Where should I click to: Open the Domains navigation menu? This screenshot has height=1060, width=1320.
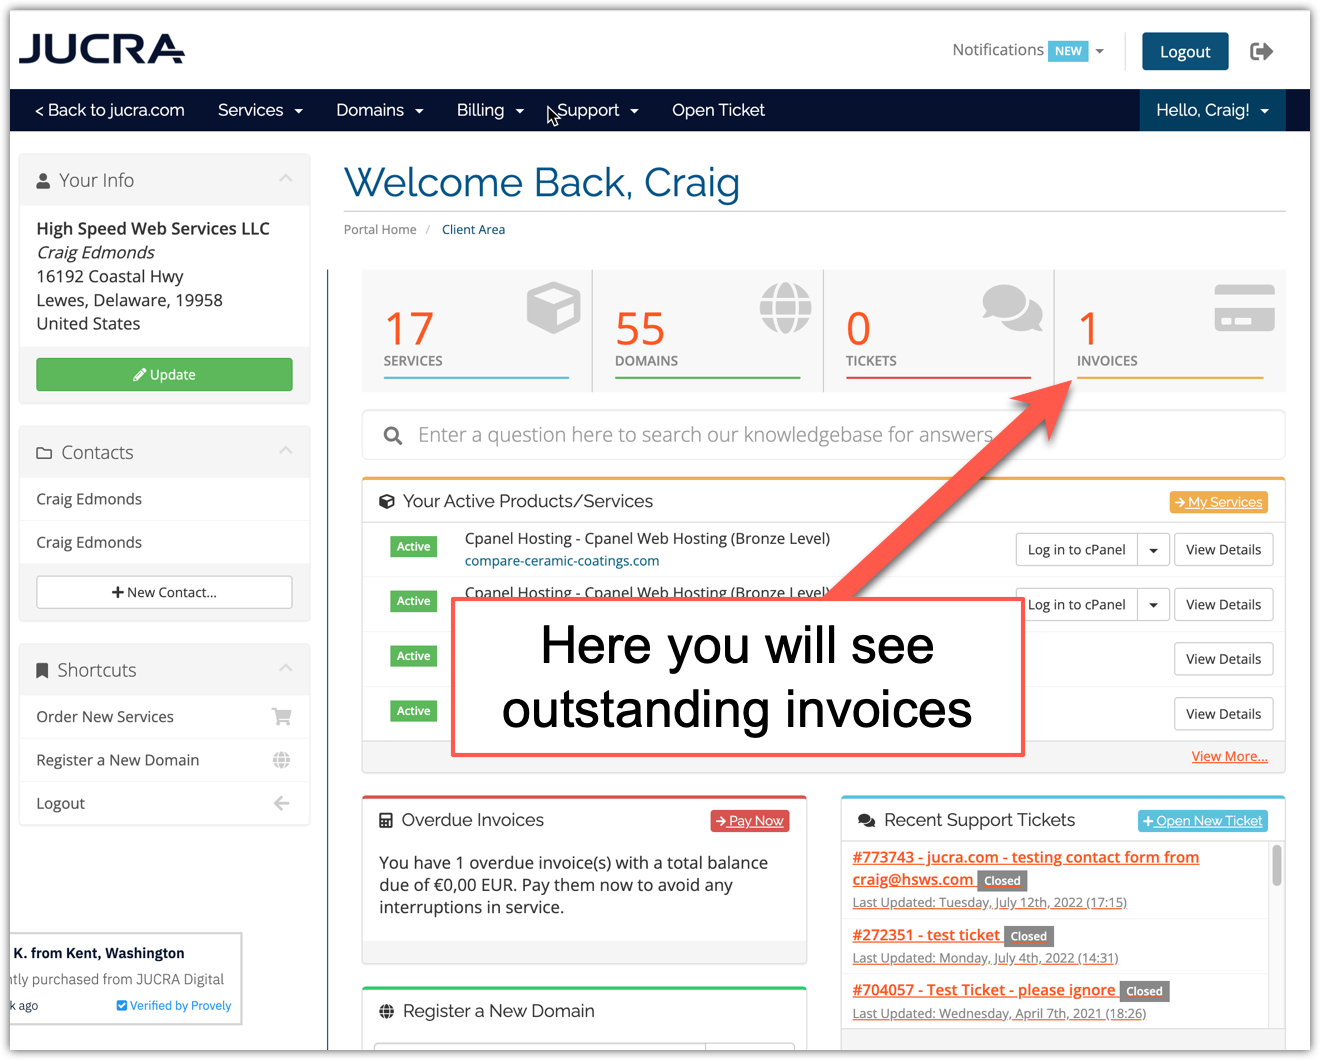(379, 110)
